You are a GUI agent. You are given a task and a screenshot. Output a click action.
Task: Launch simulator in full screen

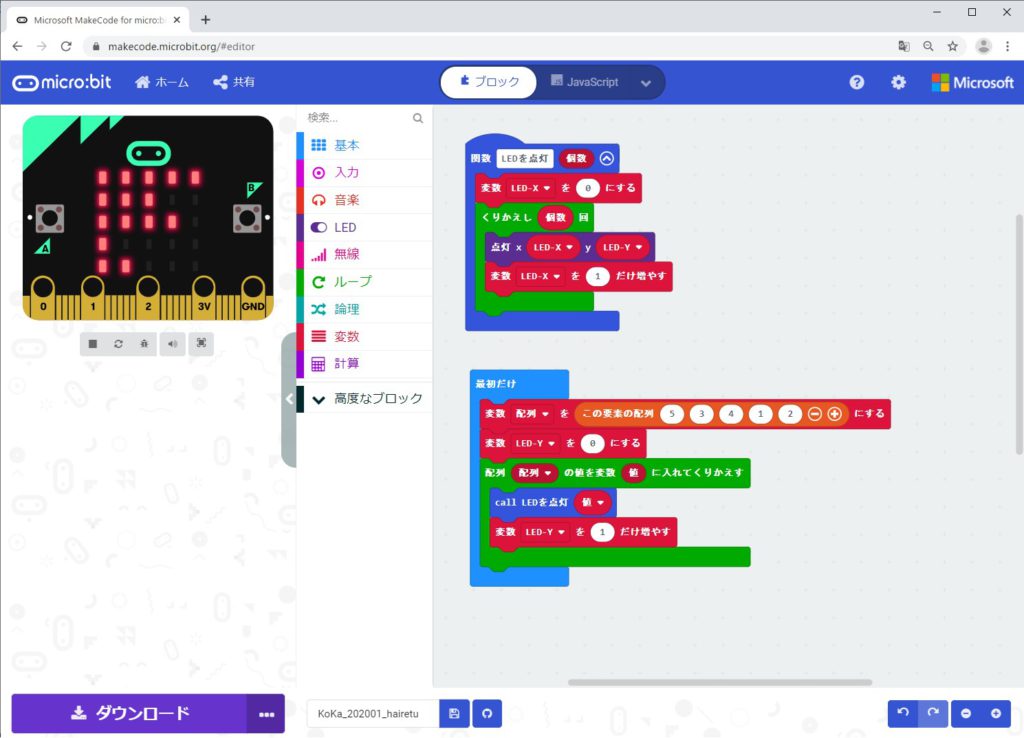(201, 343)
